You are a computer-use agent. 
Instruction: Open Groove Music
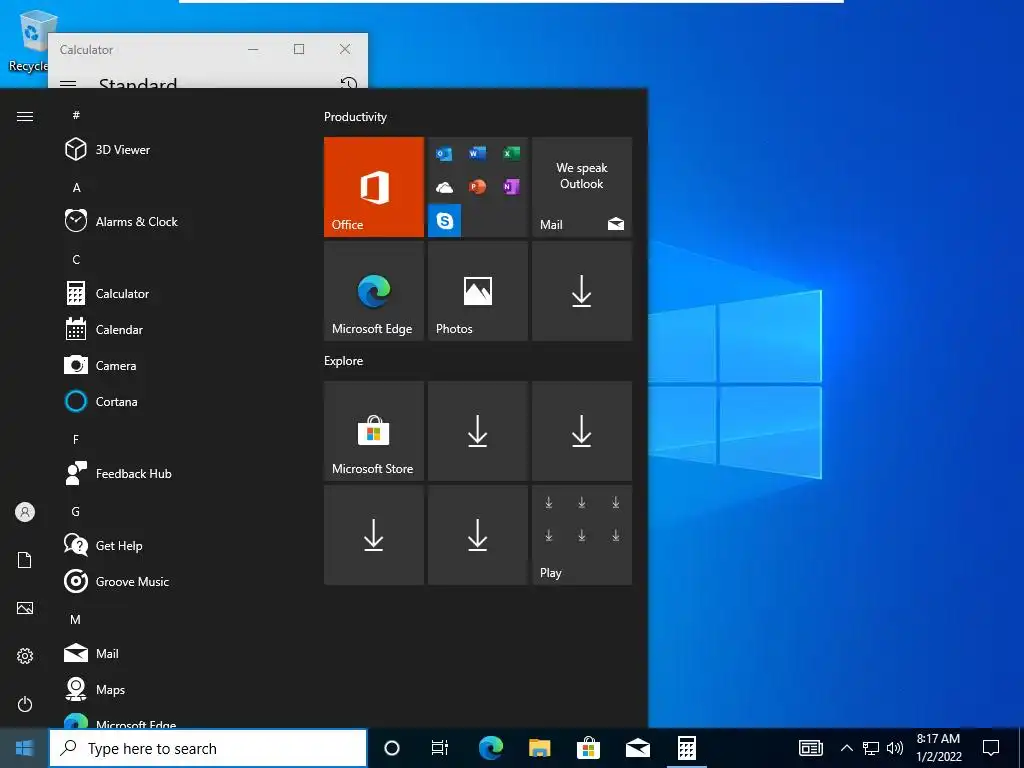pyautogui.click(x=176, y=581)
